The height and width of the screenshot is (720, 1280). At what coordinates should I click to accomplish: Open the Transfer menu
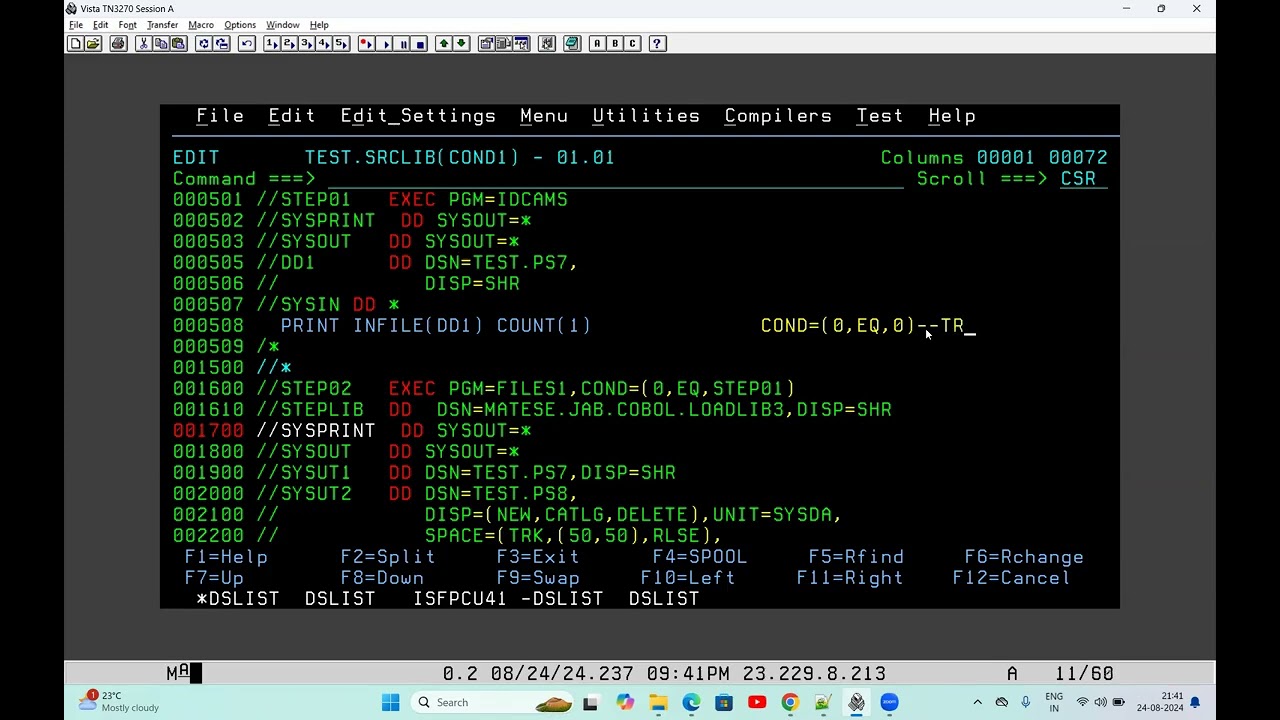tap(162, 25)
